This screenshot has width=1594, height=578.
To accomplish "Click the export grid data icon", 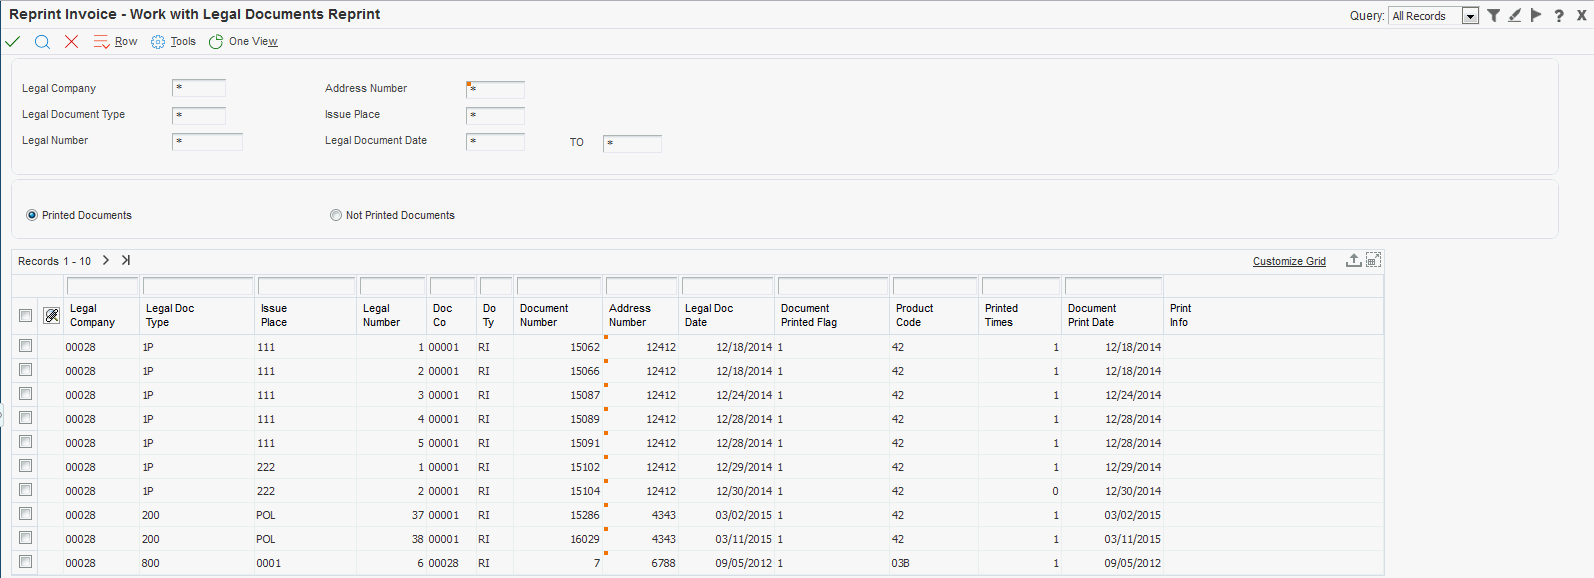I will tap(1353, 260).
